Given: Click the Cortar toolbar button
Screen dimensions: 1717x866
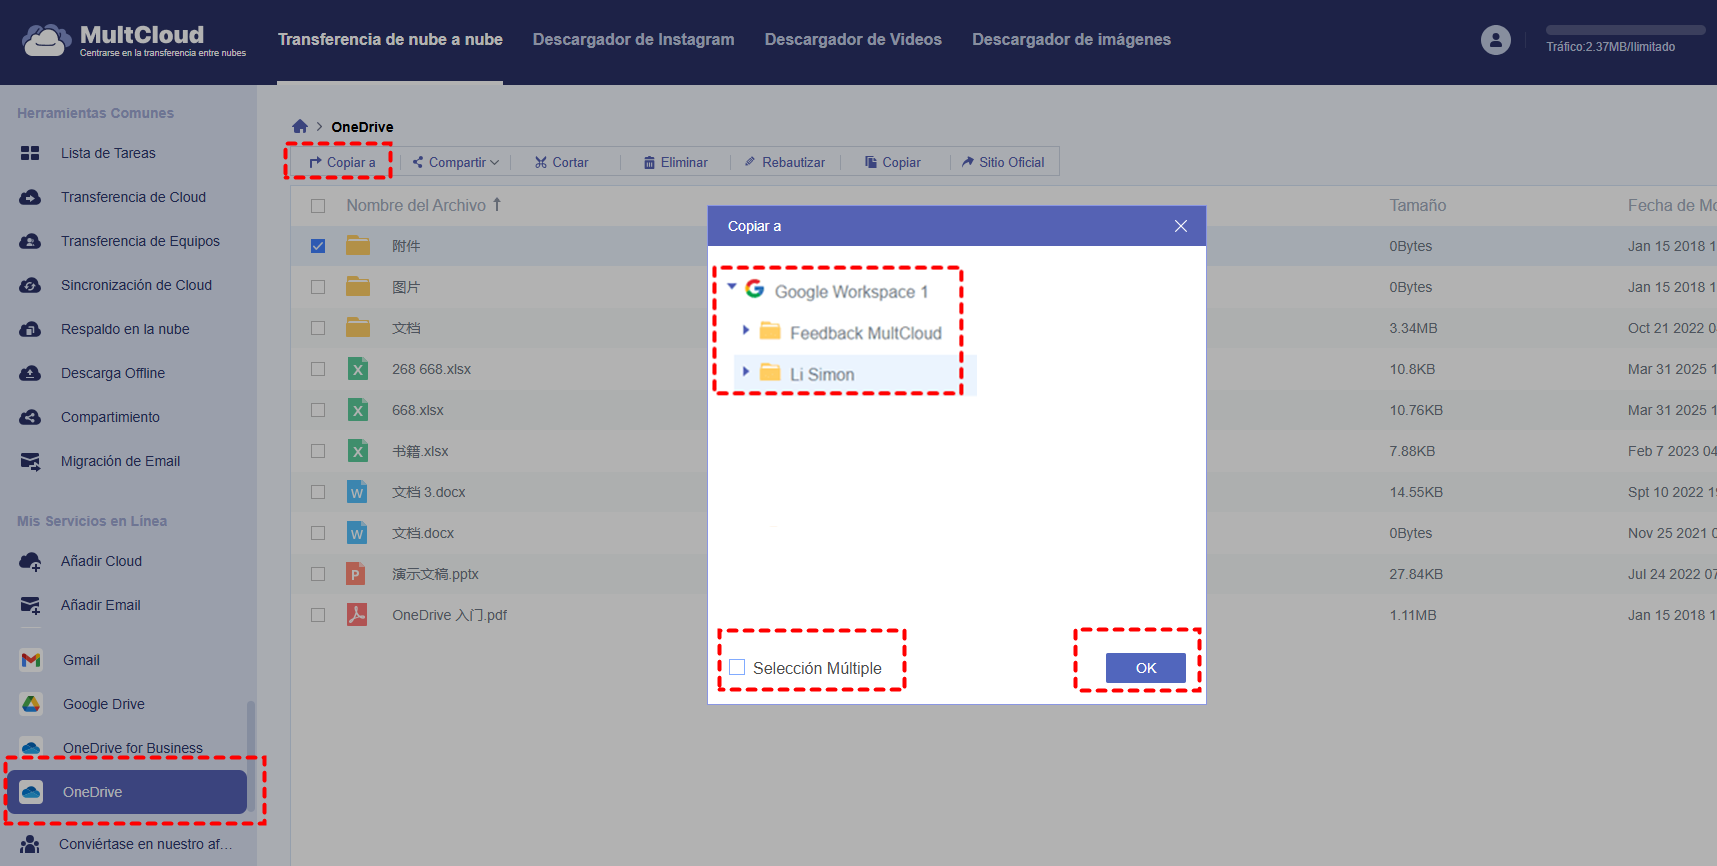Looking at the screenshot, I should click(x=561, y=162).
